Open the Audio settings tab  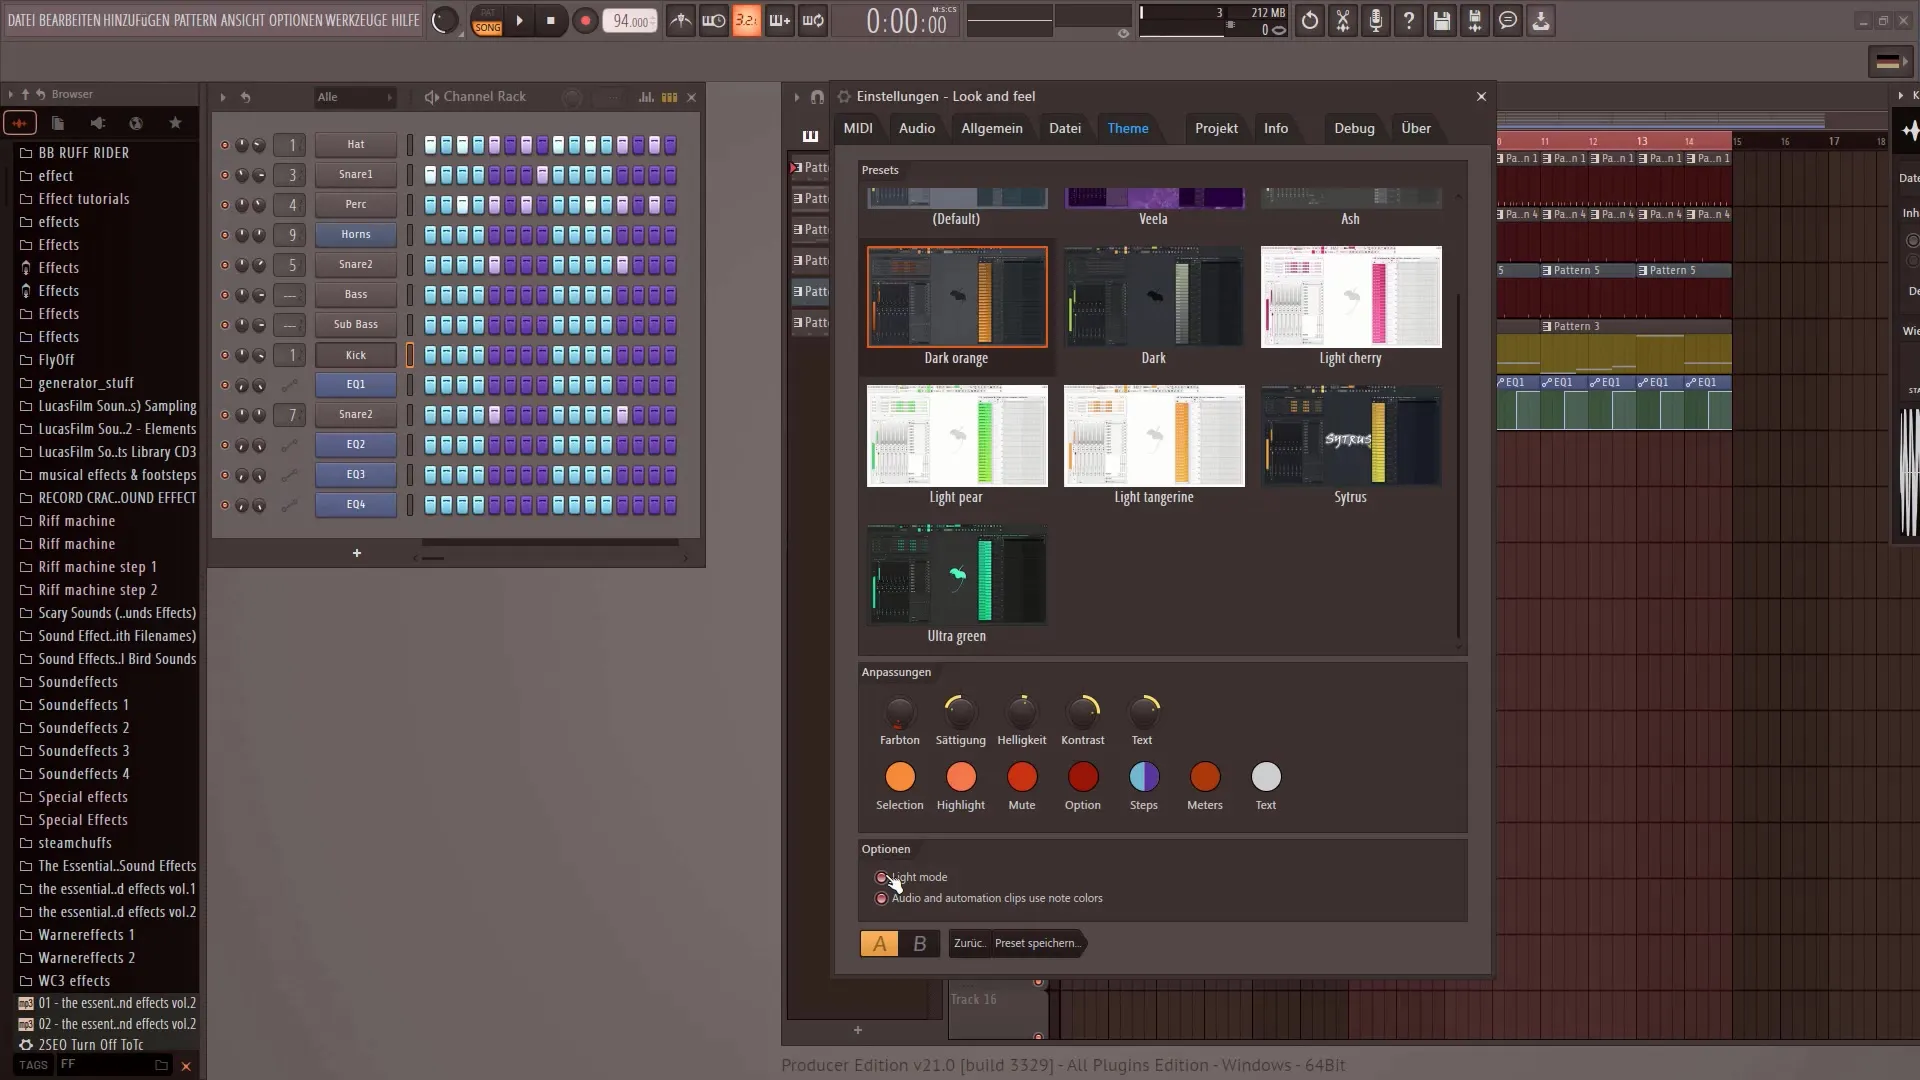(x=917, y=128)
